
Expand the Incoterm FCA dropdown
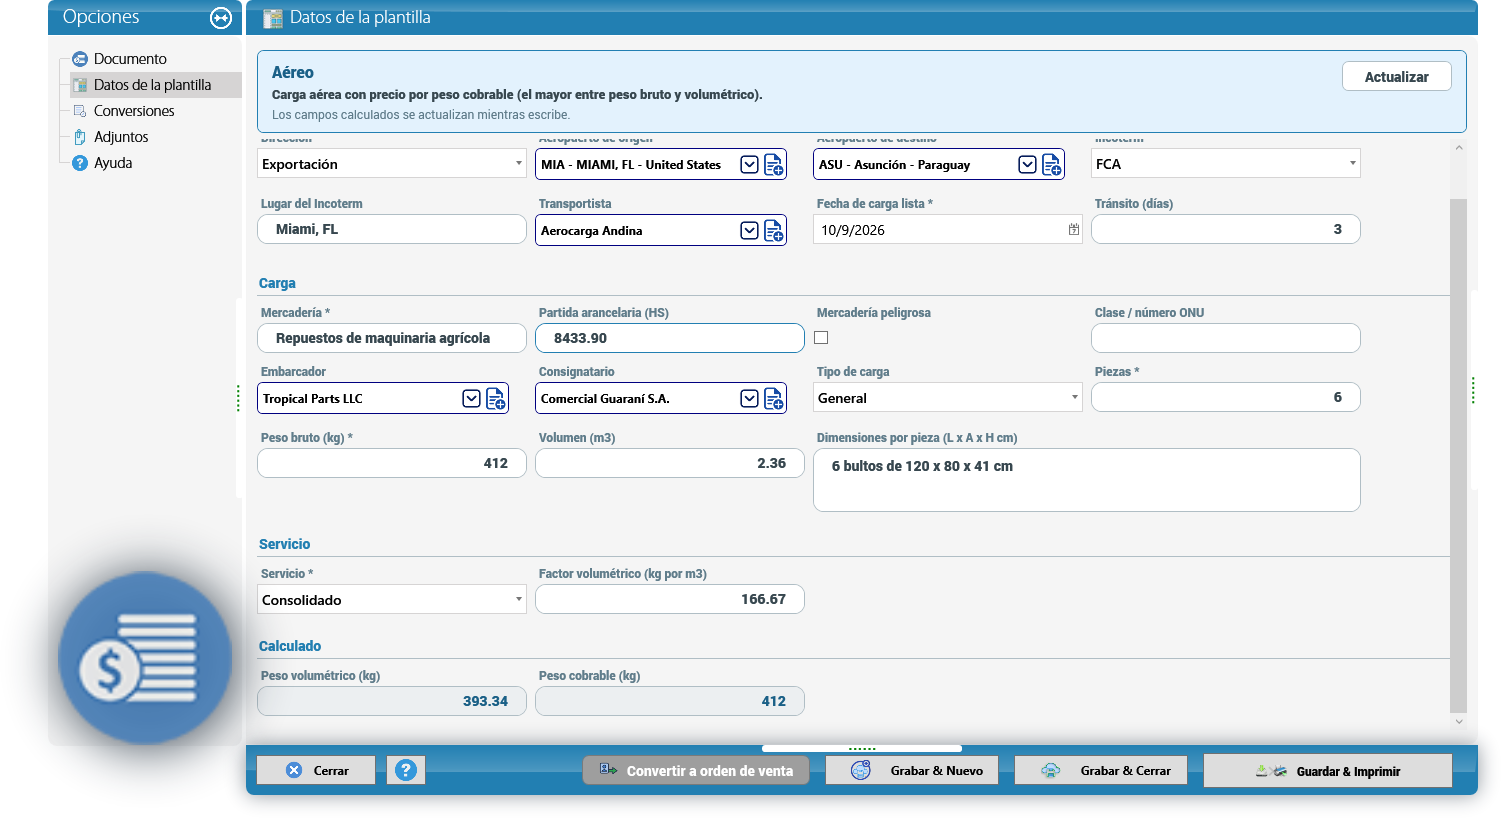click(1352, 164)
